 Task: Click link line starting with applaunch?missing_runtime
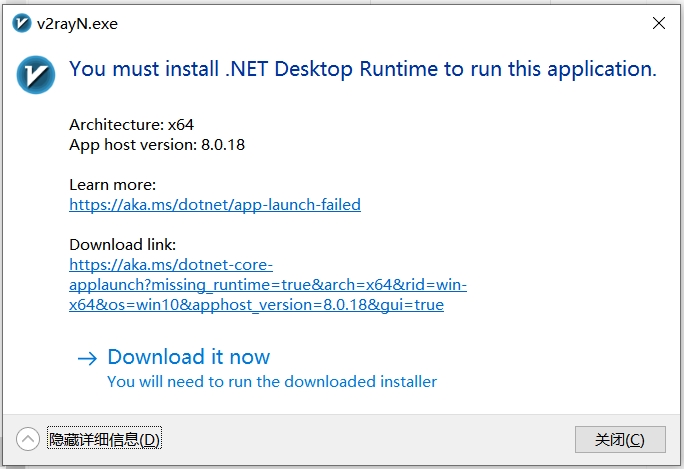pyautogui.click(x=267, y=285)
